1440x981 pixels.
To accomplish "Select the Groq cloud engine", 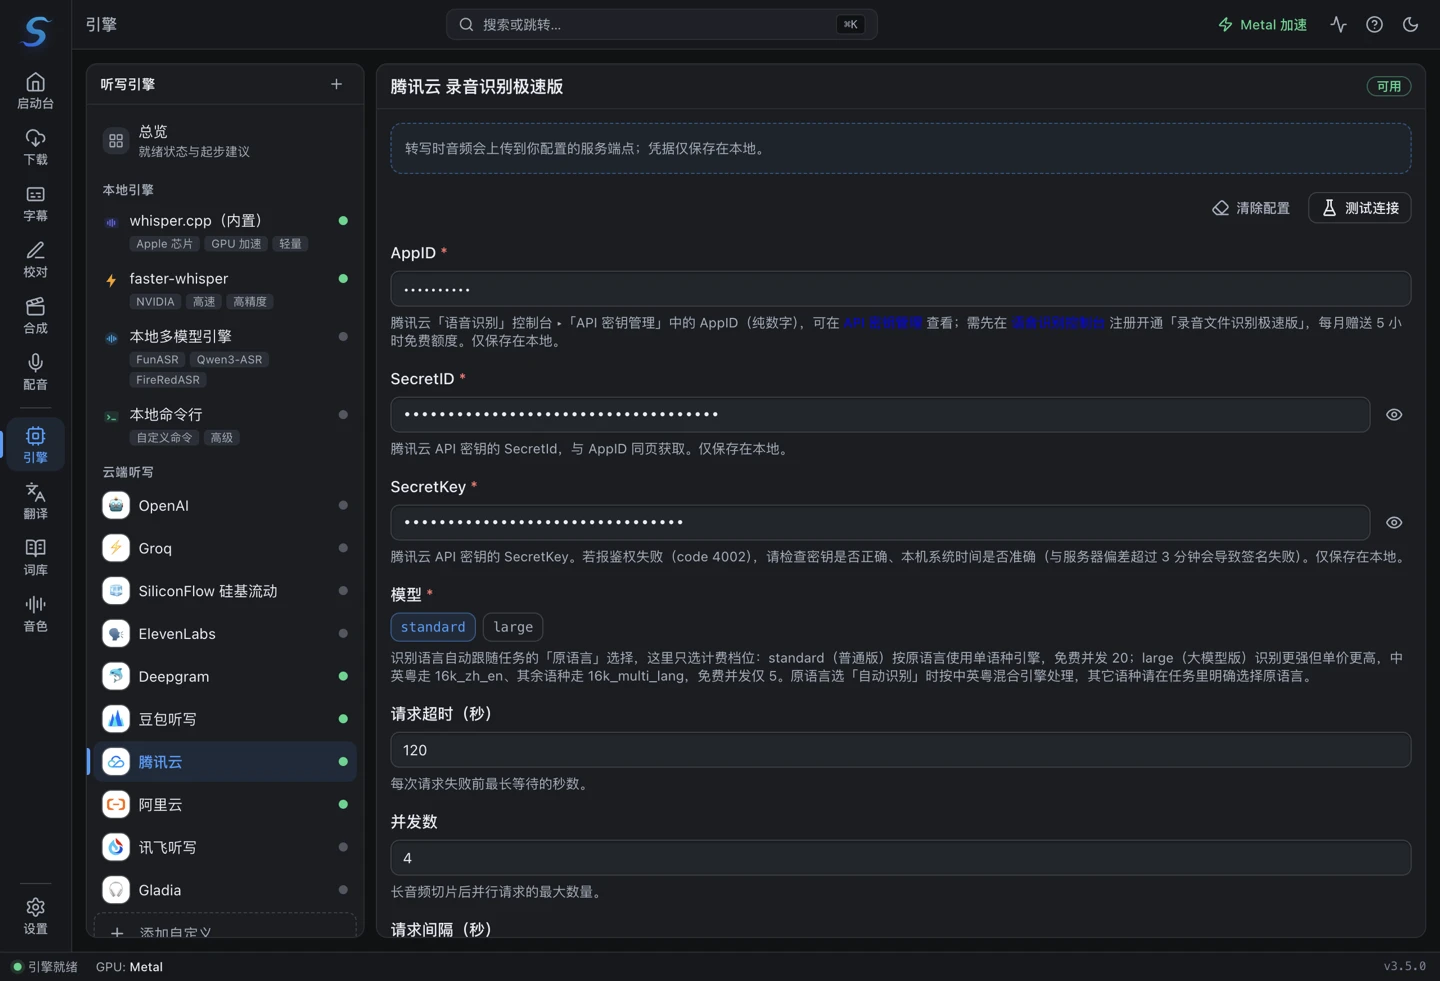I will [x=225, y=548].
